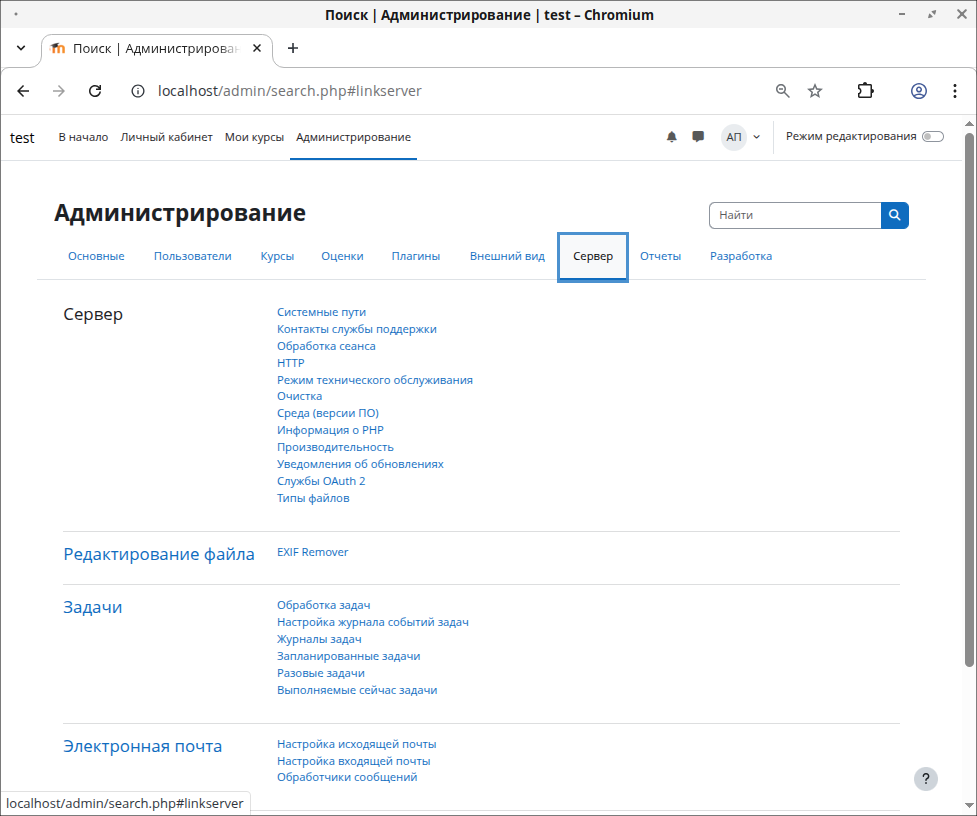This screenshot has height=816, width=977.
Task: Click the Найти search input field
Action: pyautogui.click(x=794, y=215)
